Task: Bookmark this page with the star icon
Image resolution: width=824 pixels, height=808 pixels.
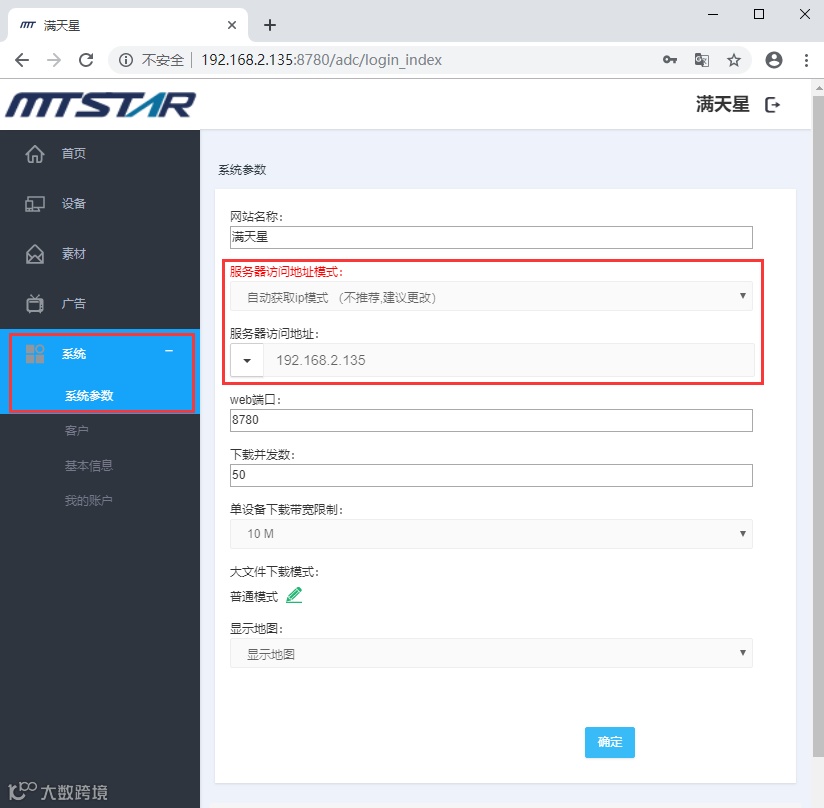Action: point(734,60)
